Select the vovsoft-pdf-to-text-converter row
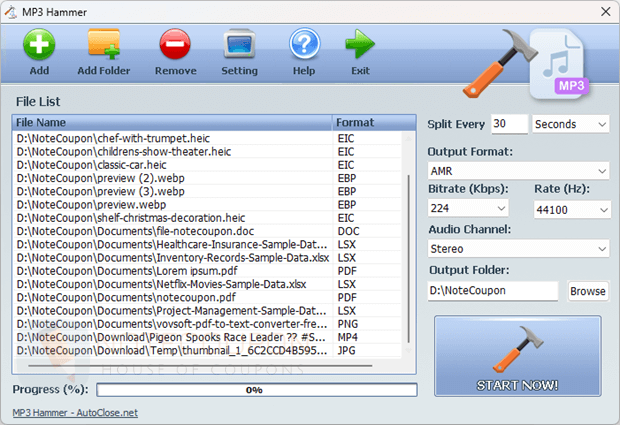 click(x=208, y=324)
